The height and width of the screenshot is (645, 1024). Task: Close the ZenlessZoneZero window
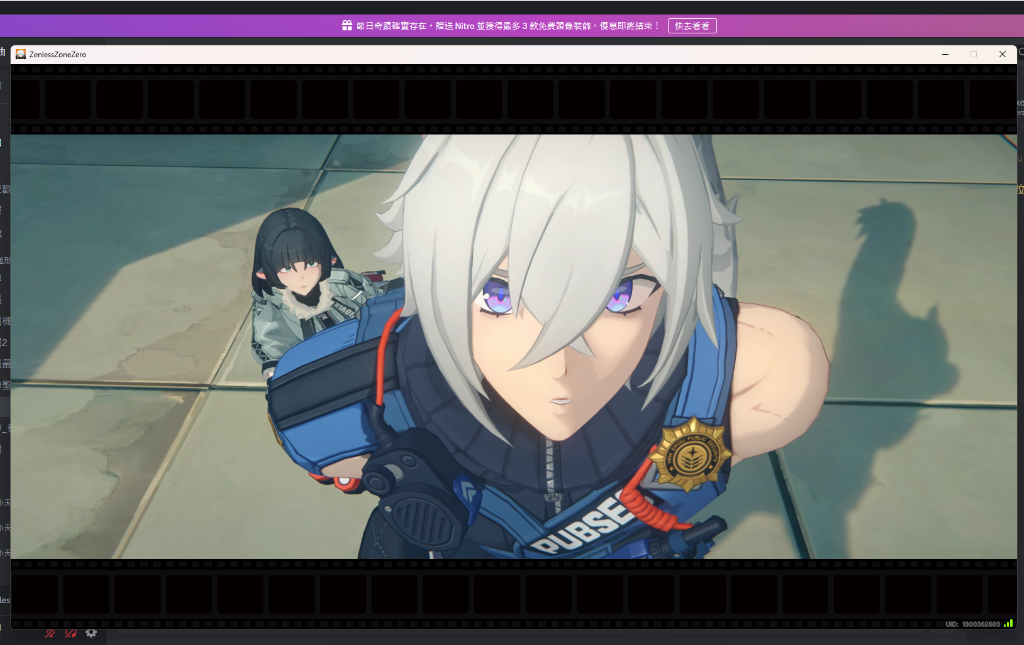[1002, 54]
